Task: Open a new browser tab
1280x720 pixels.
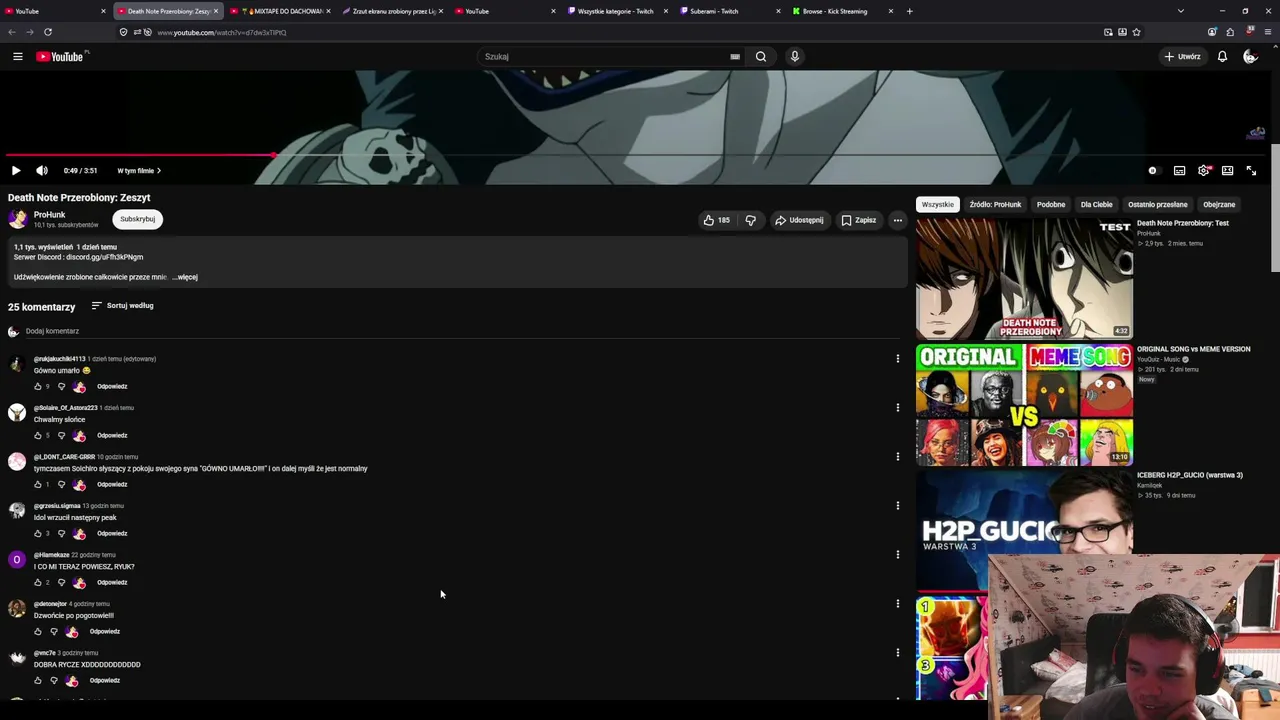Action: [909, 11]
